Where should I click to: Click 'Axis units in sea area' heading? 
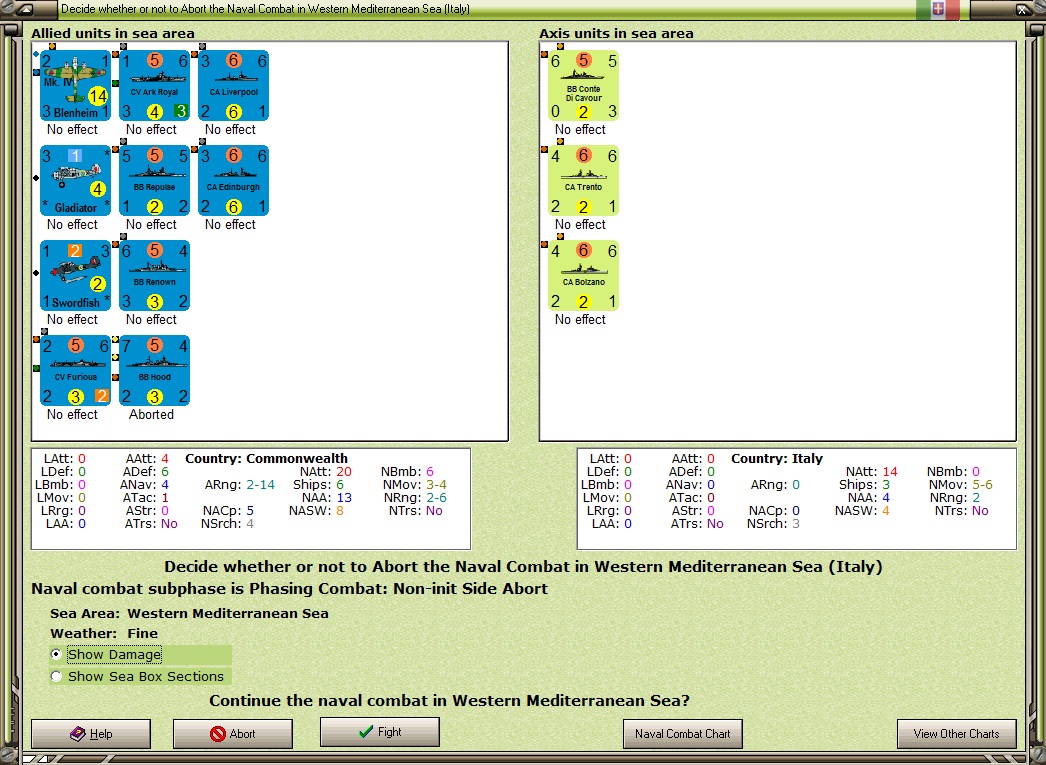tap(616, 33)
